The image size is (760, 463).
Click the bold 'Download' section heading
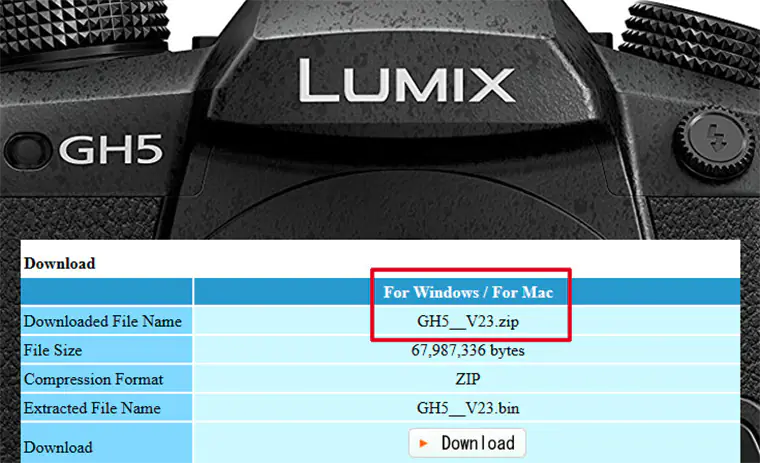[x=60, y=263]
